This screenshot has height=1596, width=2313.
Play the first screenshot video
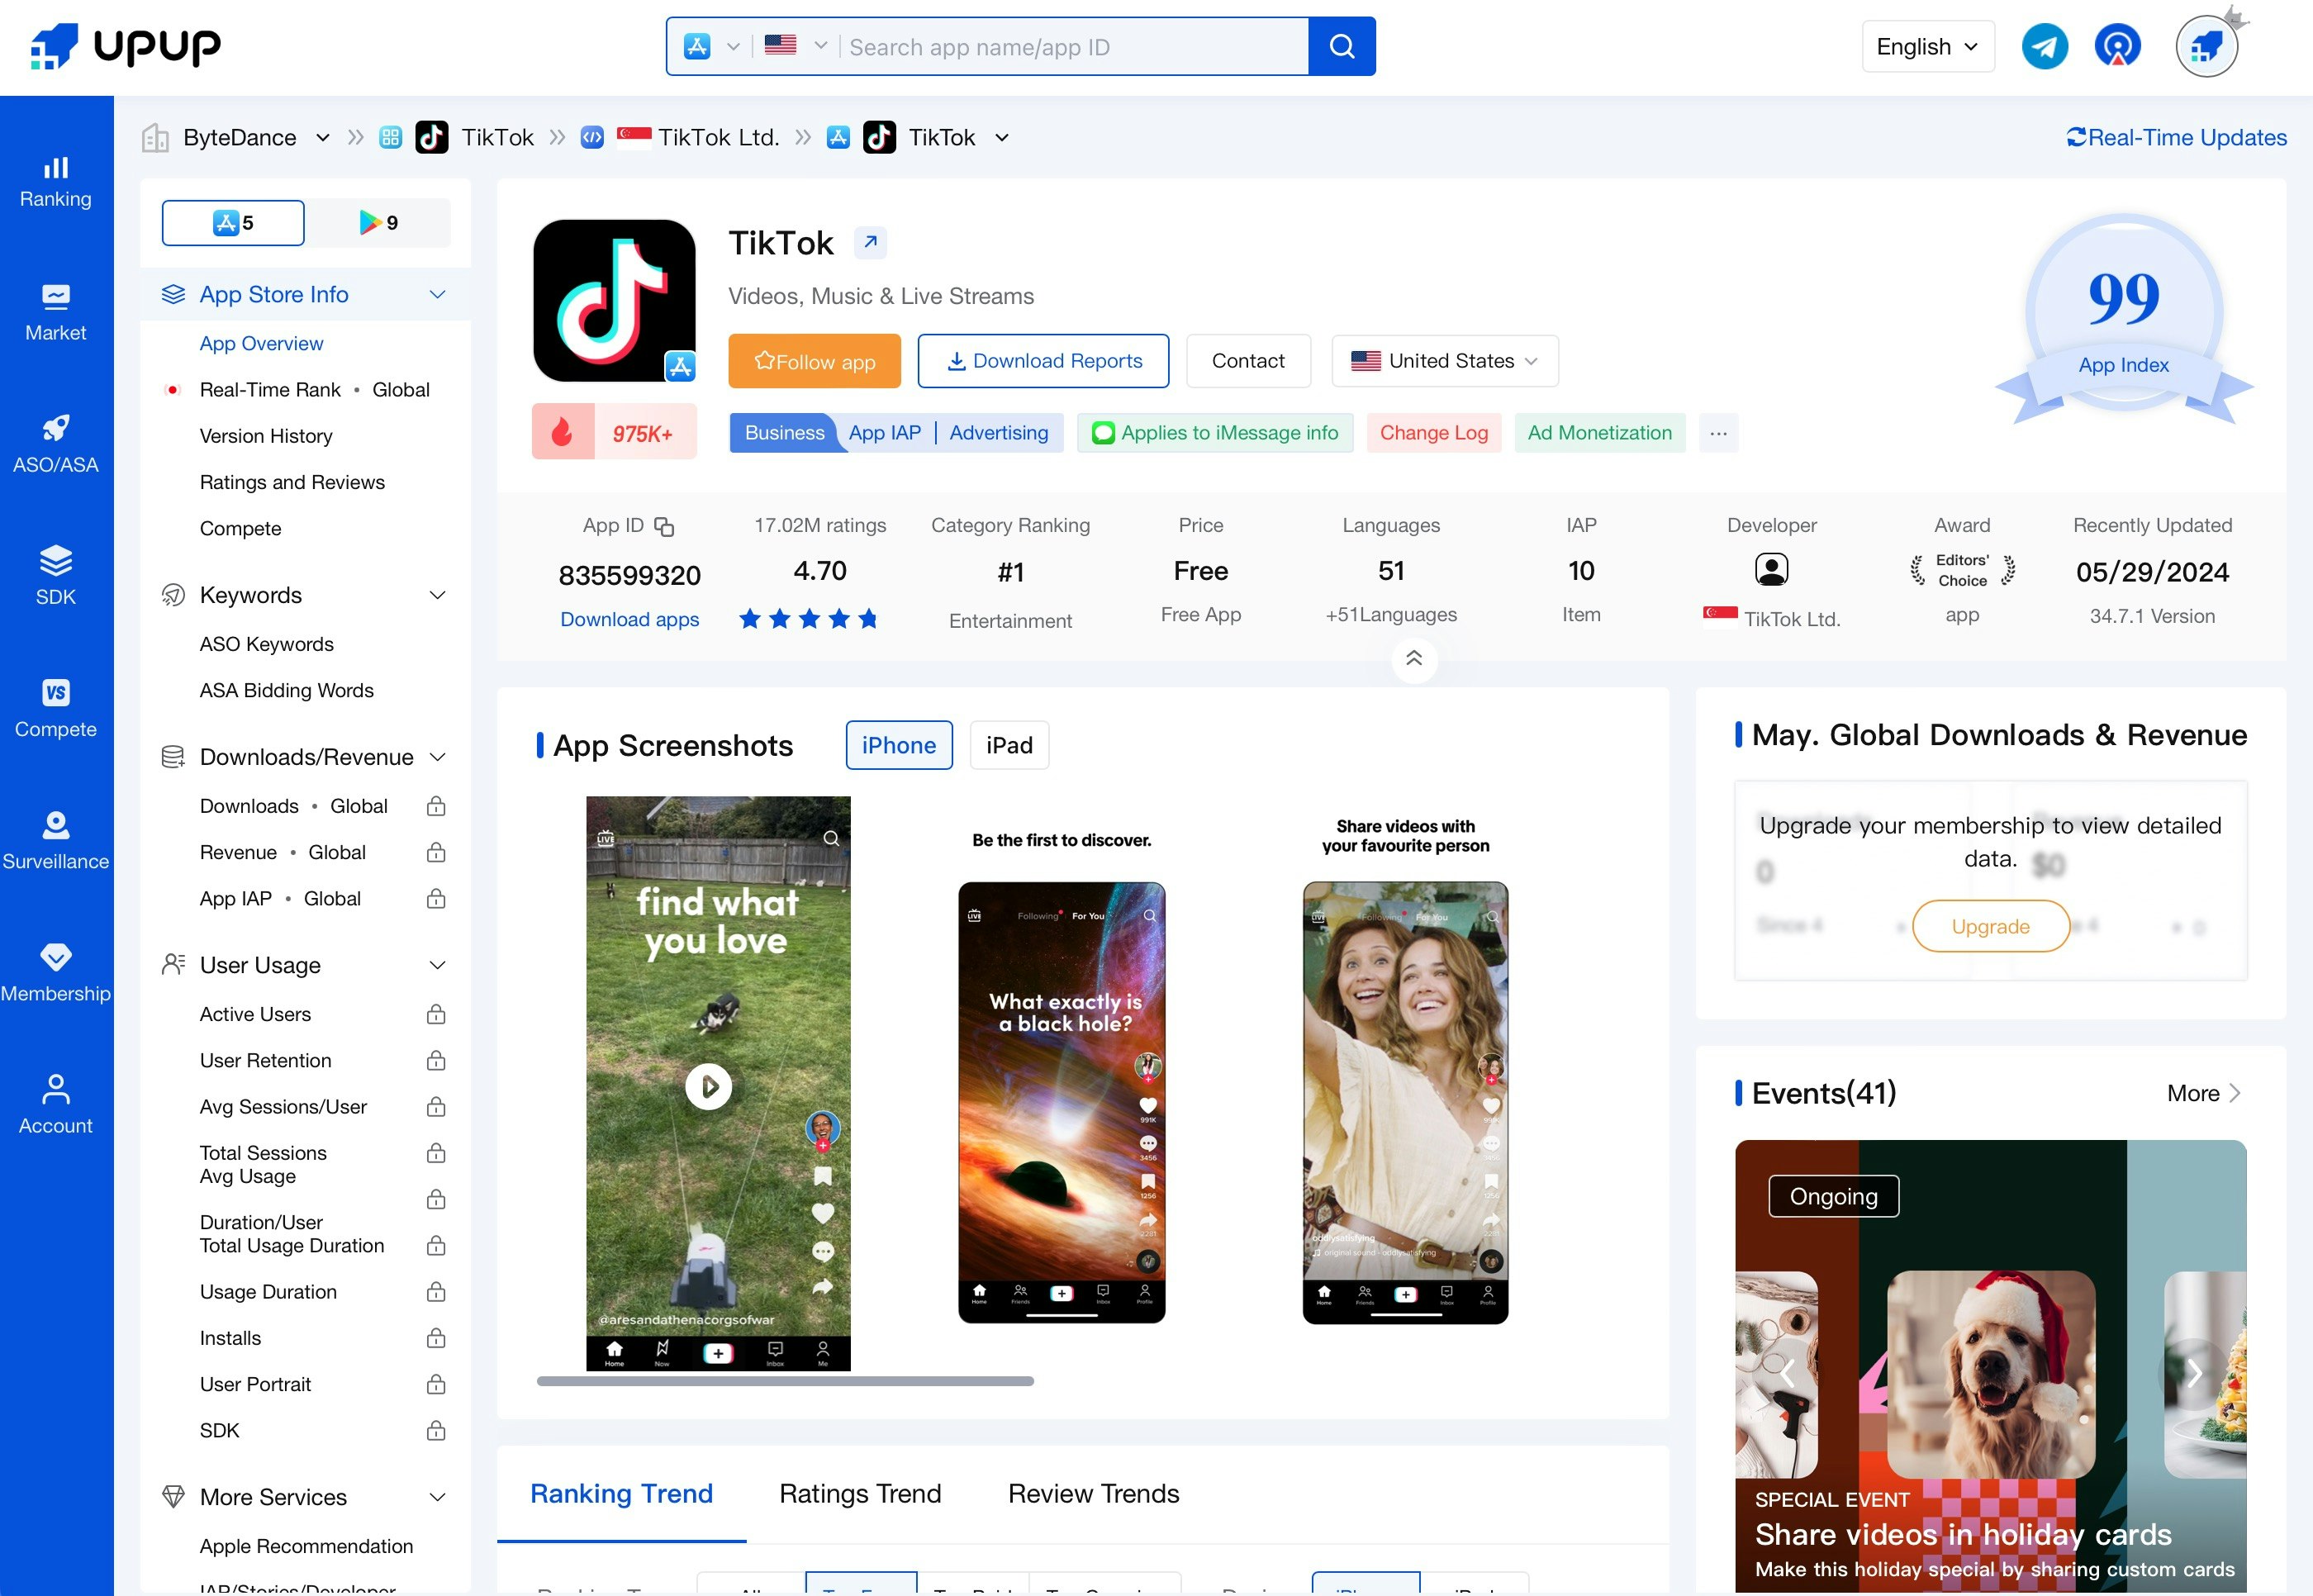tap(709, 1086)
